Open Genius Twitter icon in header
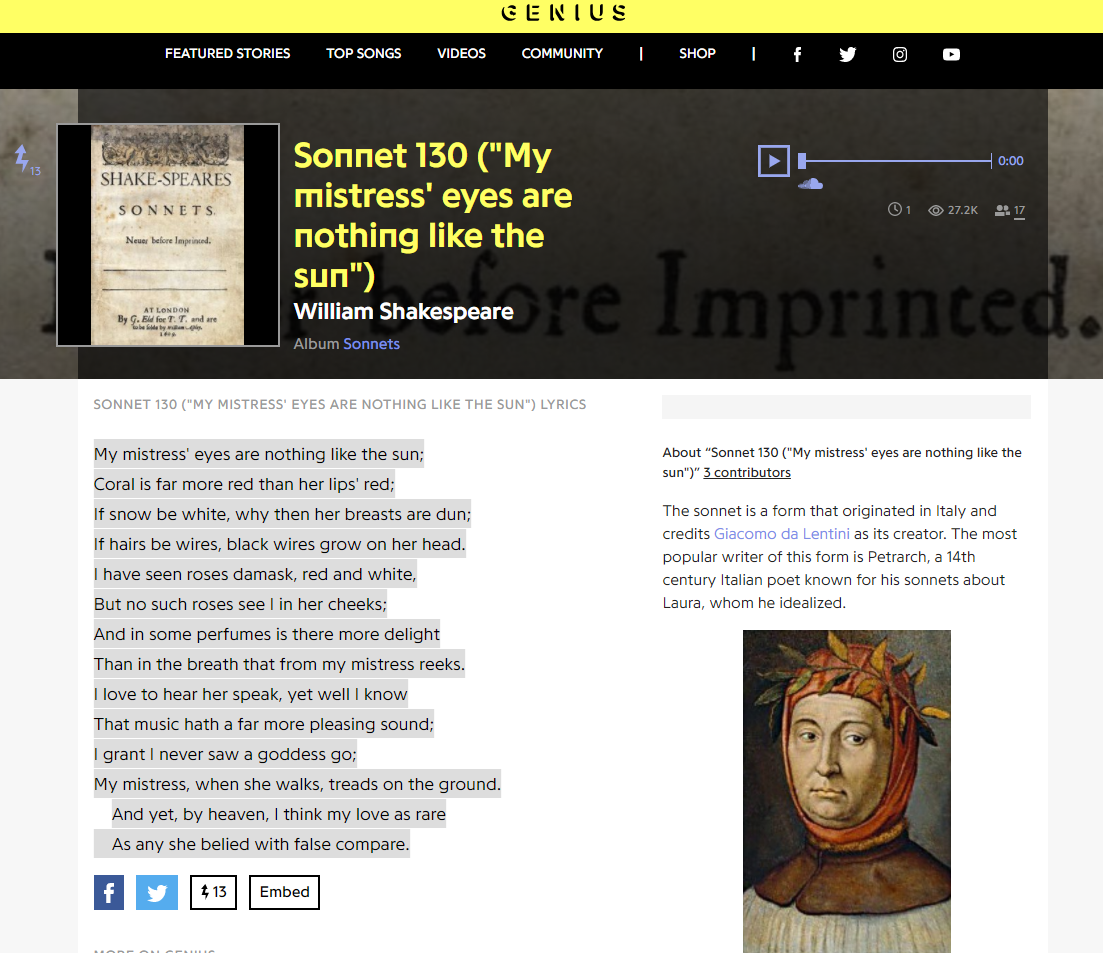The width and height of the screenshot is (1103, 953). click(x=848, y=55)
